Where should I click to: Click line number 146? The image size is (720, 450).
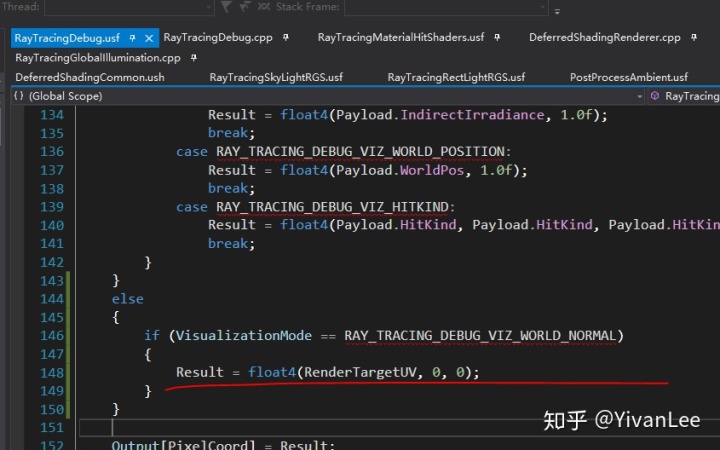click(x=52, y=336)
